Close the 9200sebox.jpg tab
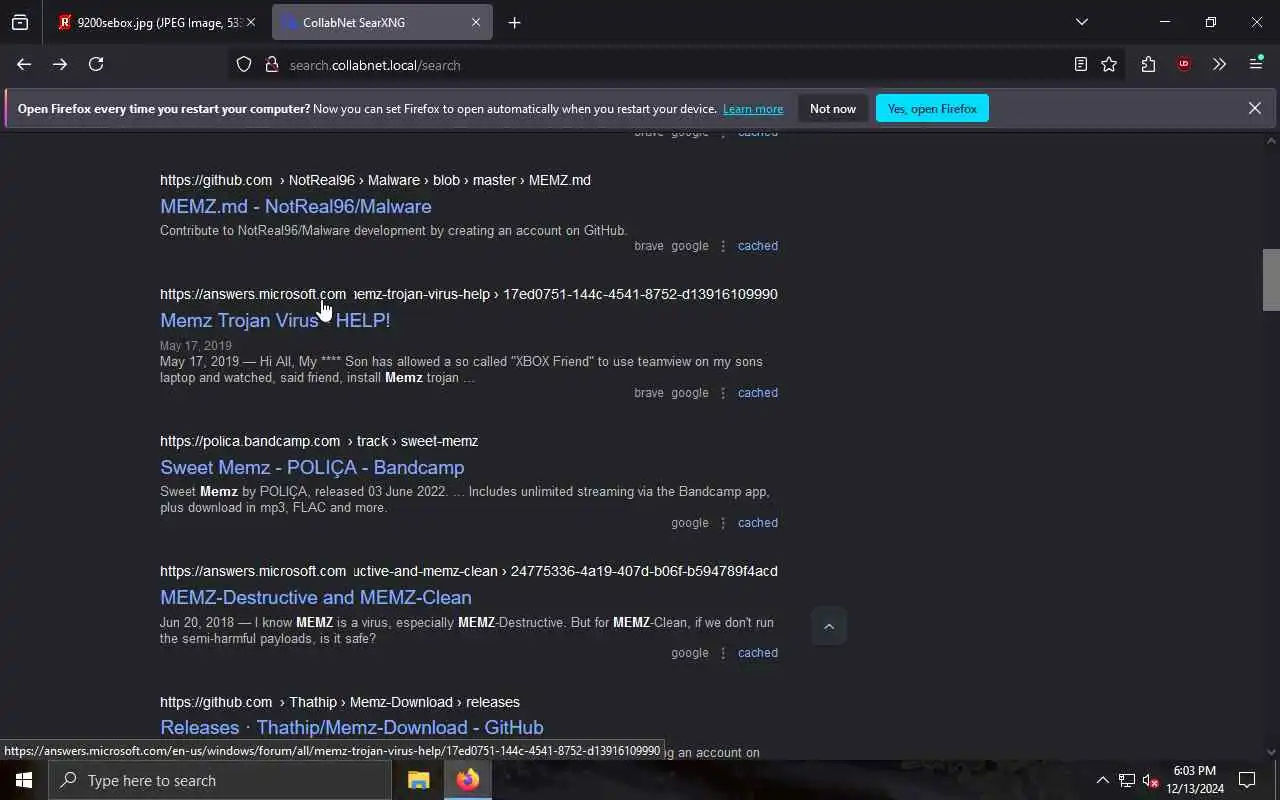This screenshot has height=800, width=1280. tap(250, 22)
